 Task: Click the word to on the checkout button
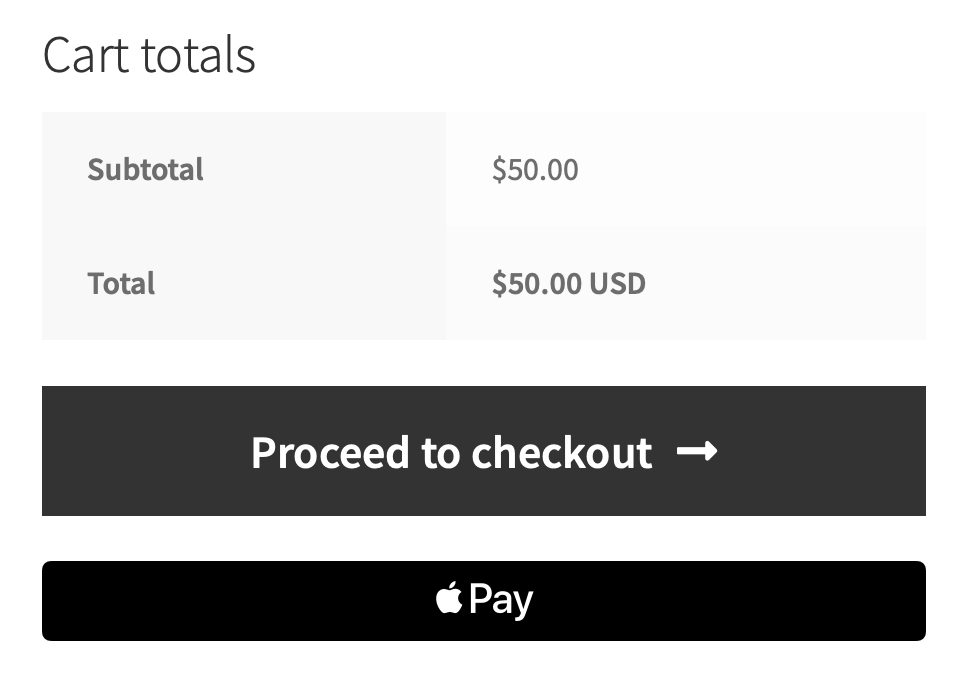439,453
